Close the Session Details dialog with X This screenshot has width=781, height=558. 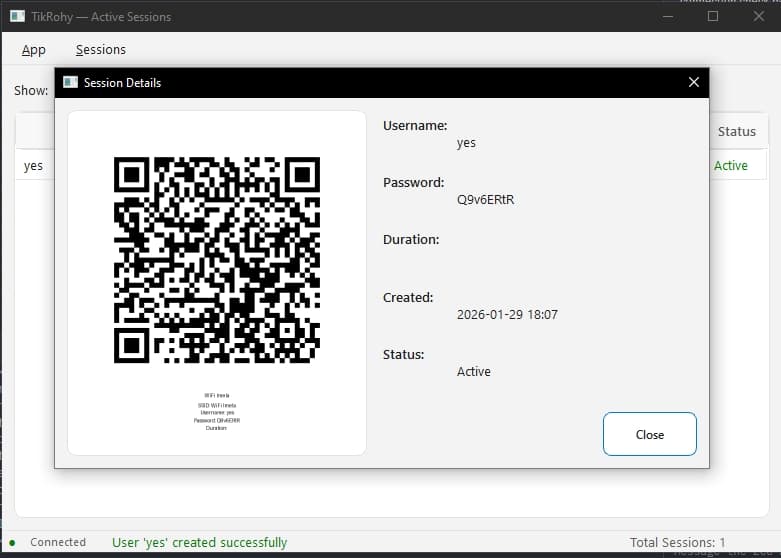pyautogui.click(x=693, y=82)
